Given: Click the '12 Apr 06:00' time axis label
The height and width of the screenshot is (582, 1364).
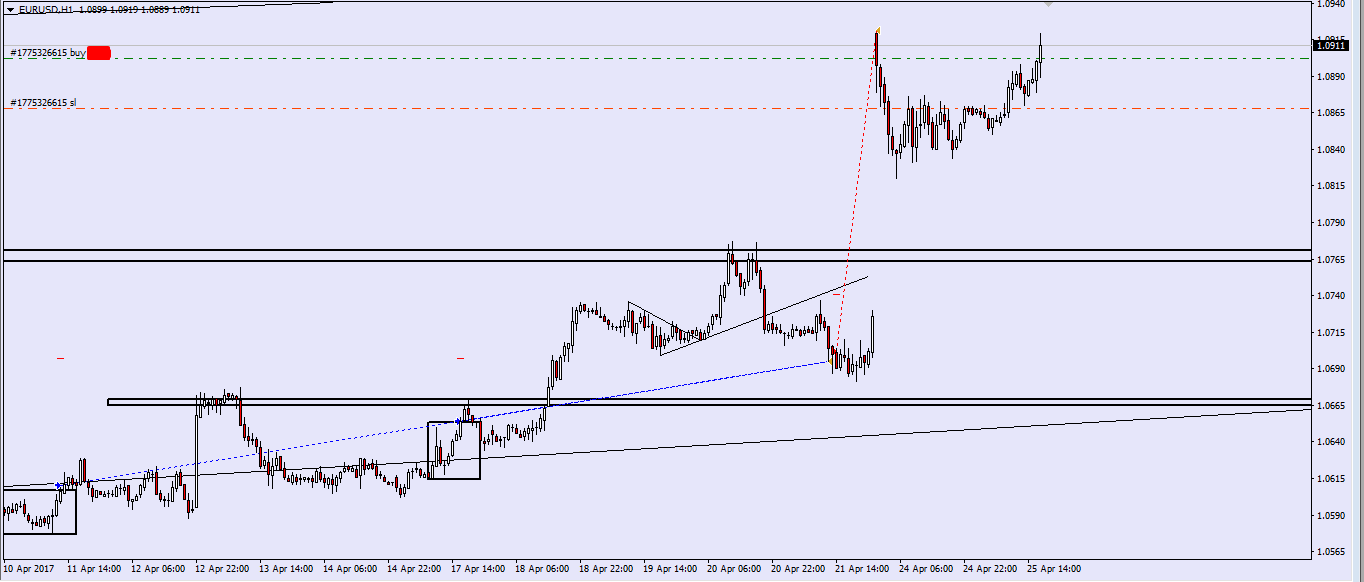Looking at the screenshot, I should 158,568.
